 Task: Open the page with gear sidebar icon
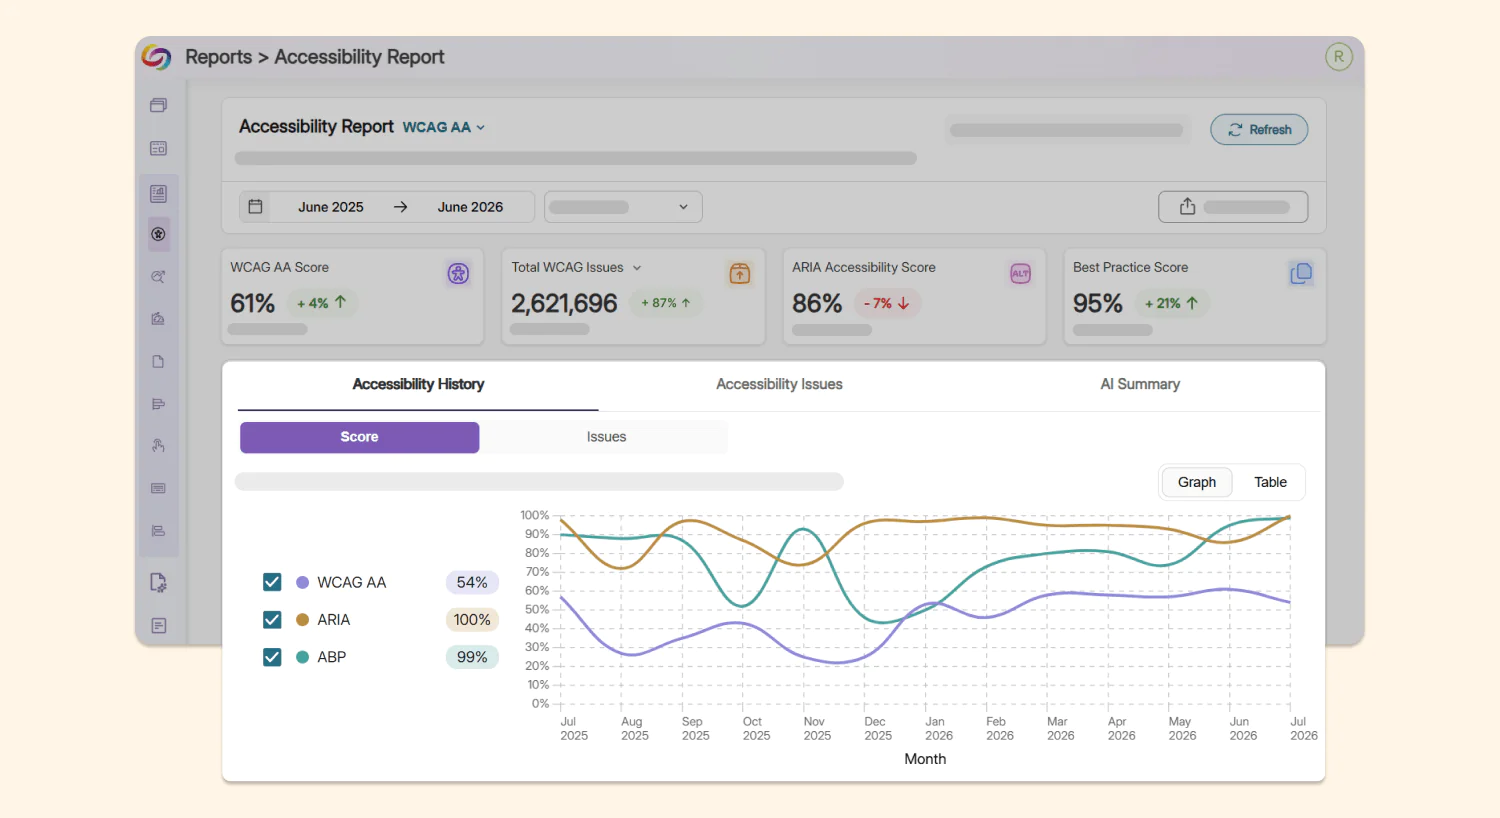tap(158, 583)
